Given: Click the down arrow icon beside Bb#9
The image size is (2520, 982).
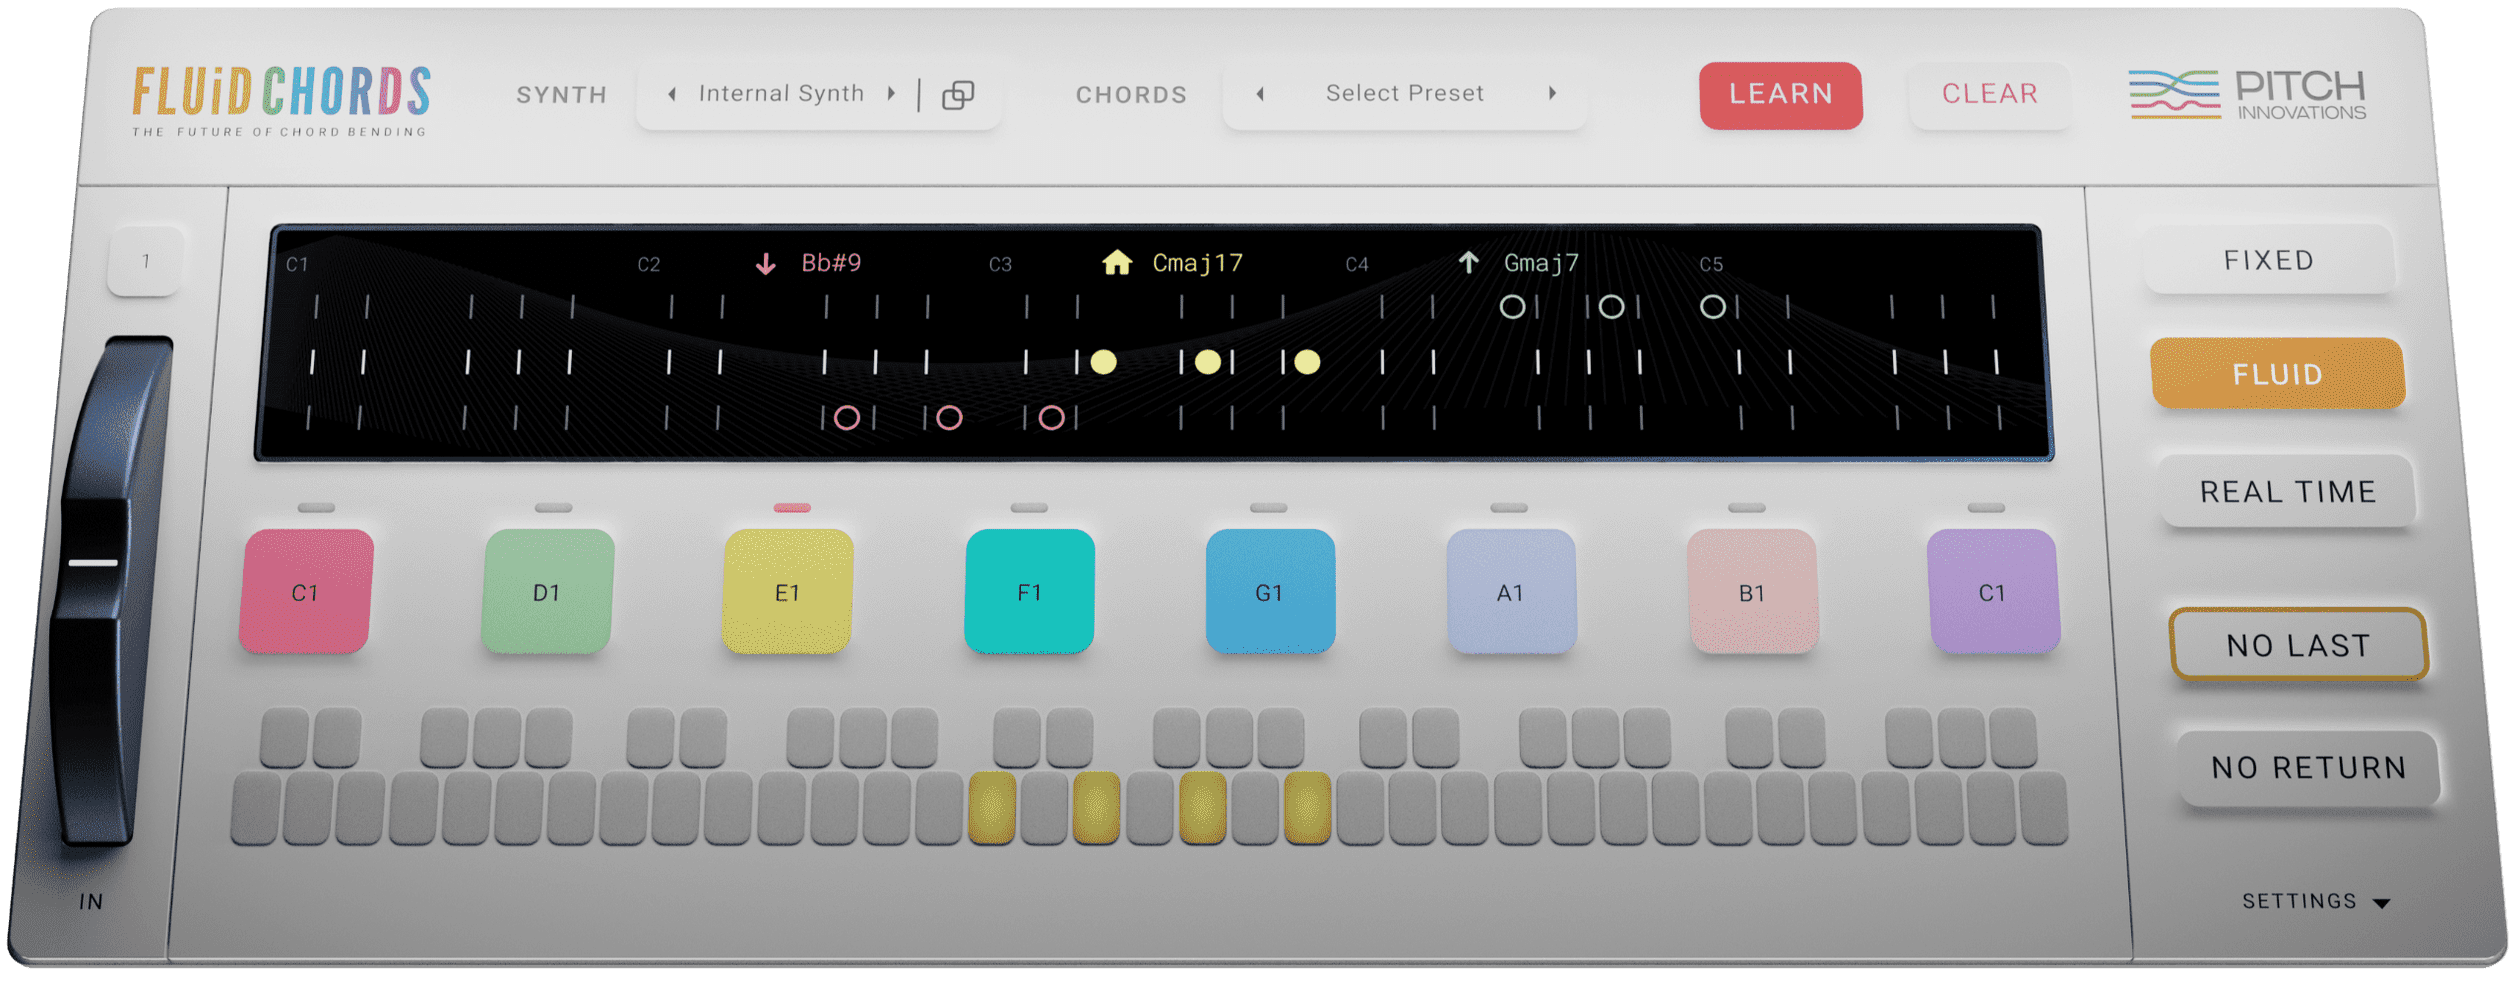Looking at the screenshot, I should tap(765, 264).
